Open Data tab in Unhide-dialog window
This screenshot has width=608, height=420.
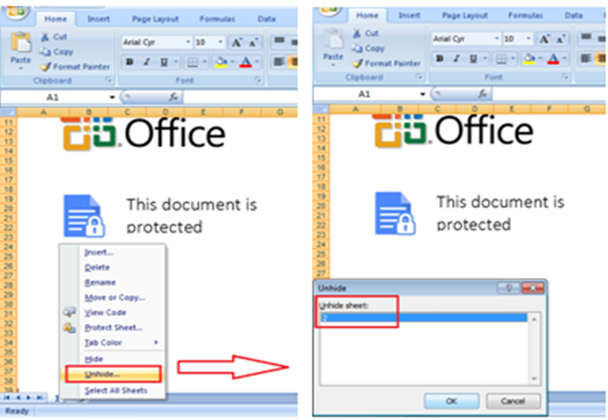573,16
